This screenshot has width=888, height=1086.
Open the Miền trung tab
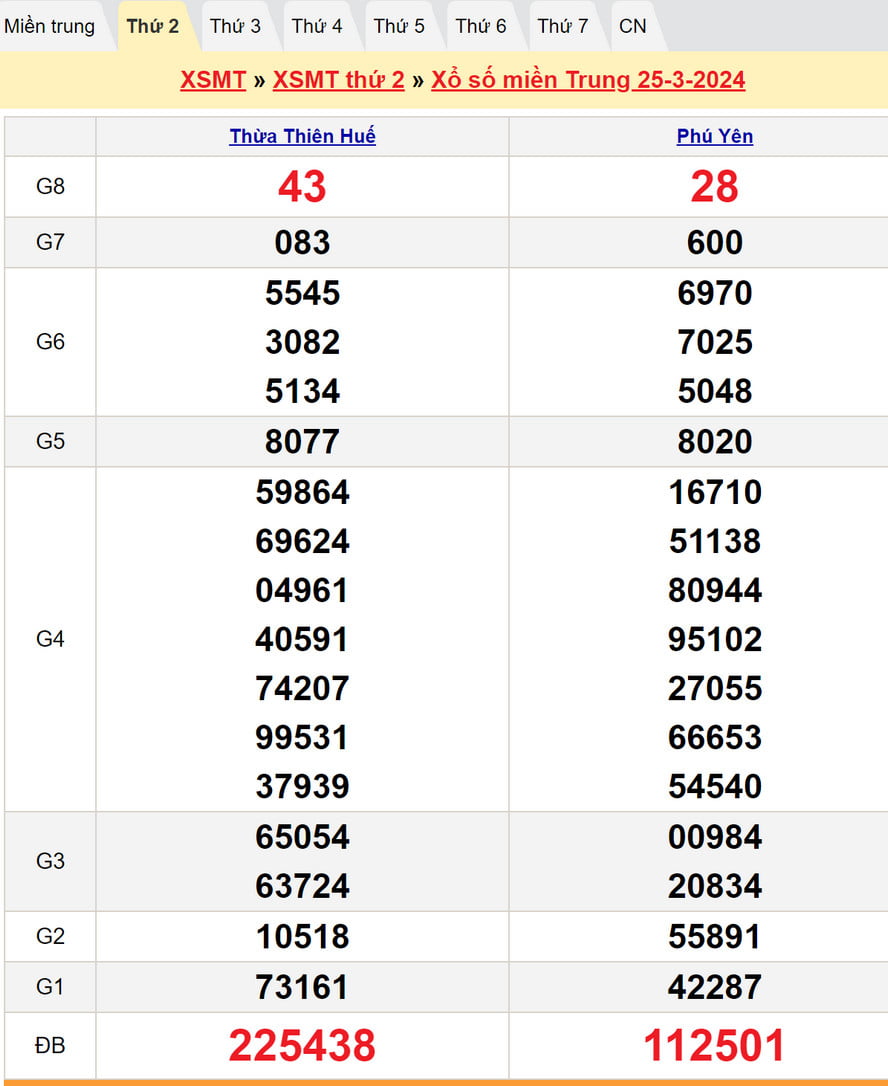pyautogui.click(x=50, y=26)
